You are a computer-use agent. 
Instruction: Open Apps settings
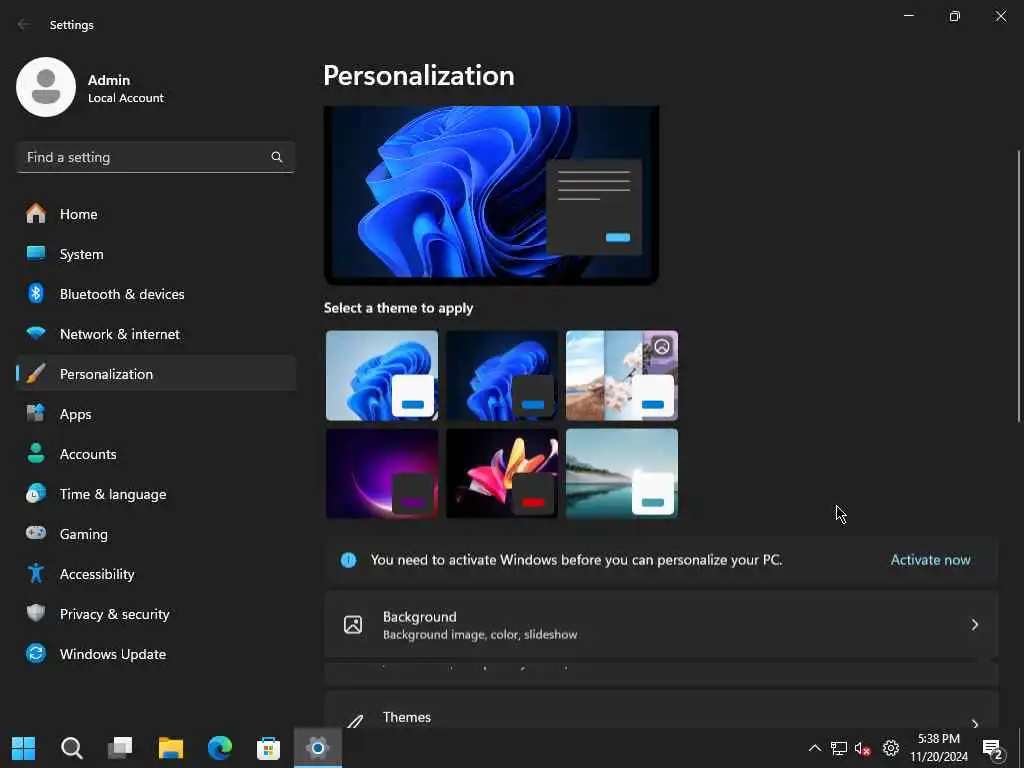pyautogui.click(x=156, y=413)
